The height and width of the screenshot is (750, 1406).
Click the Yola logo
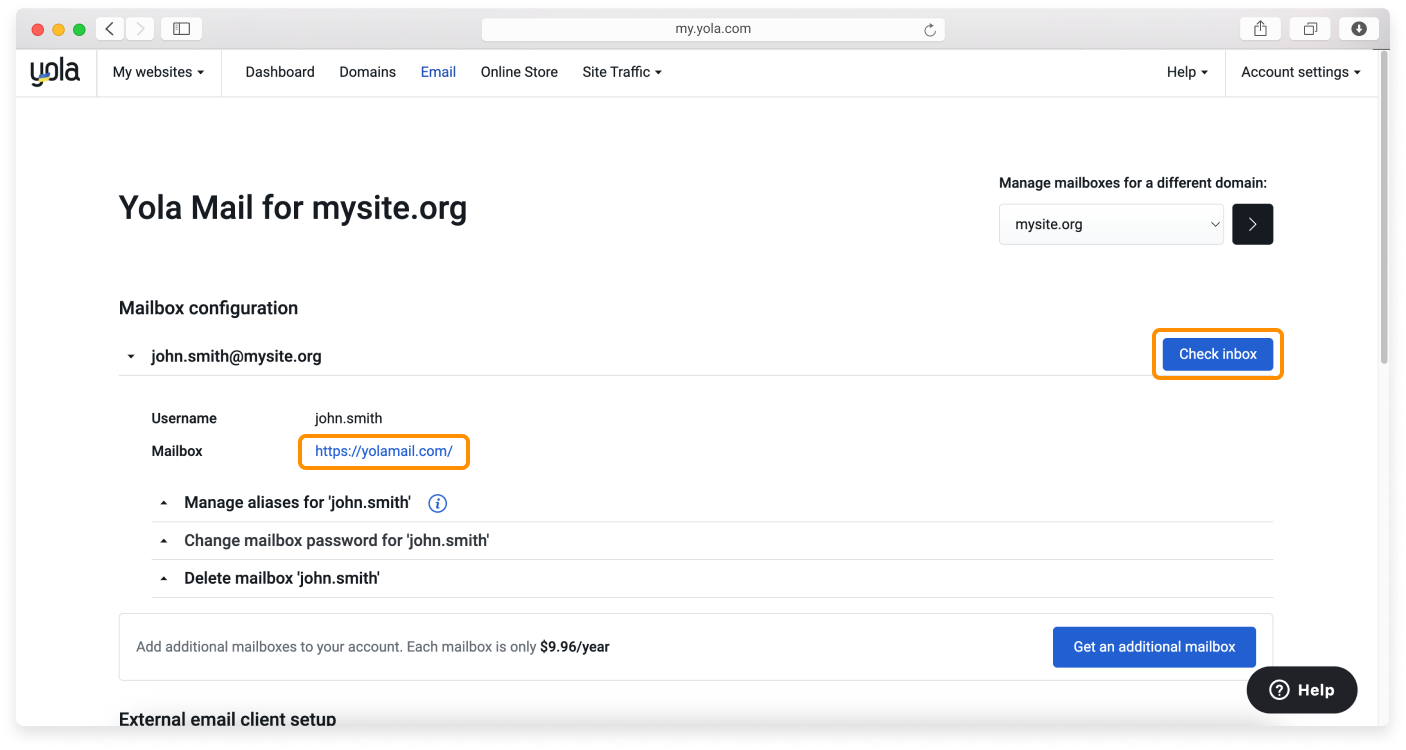pos(54,71)
